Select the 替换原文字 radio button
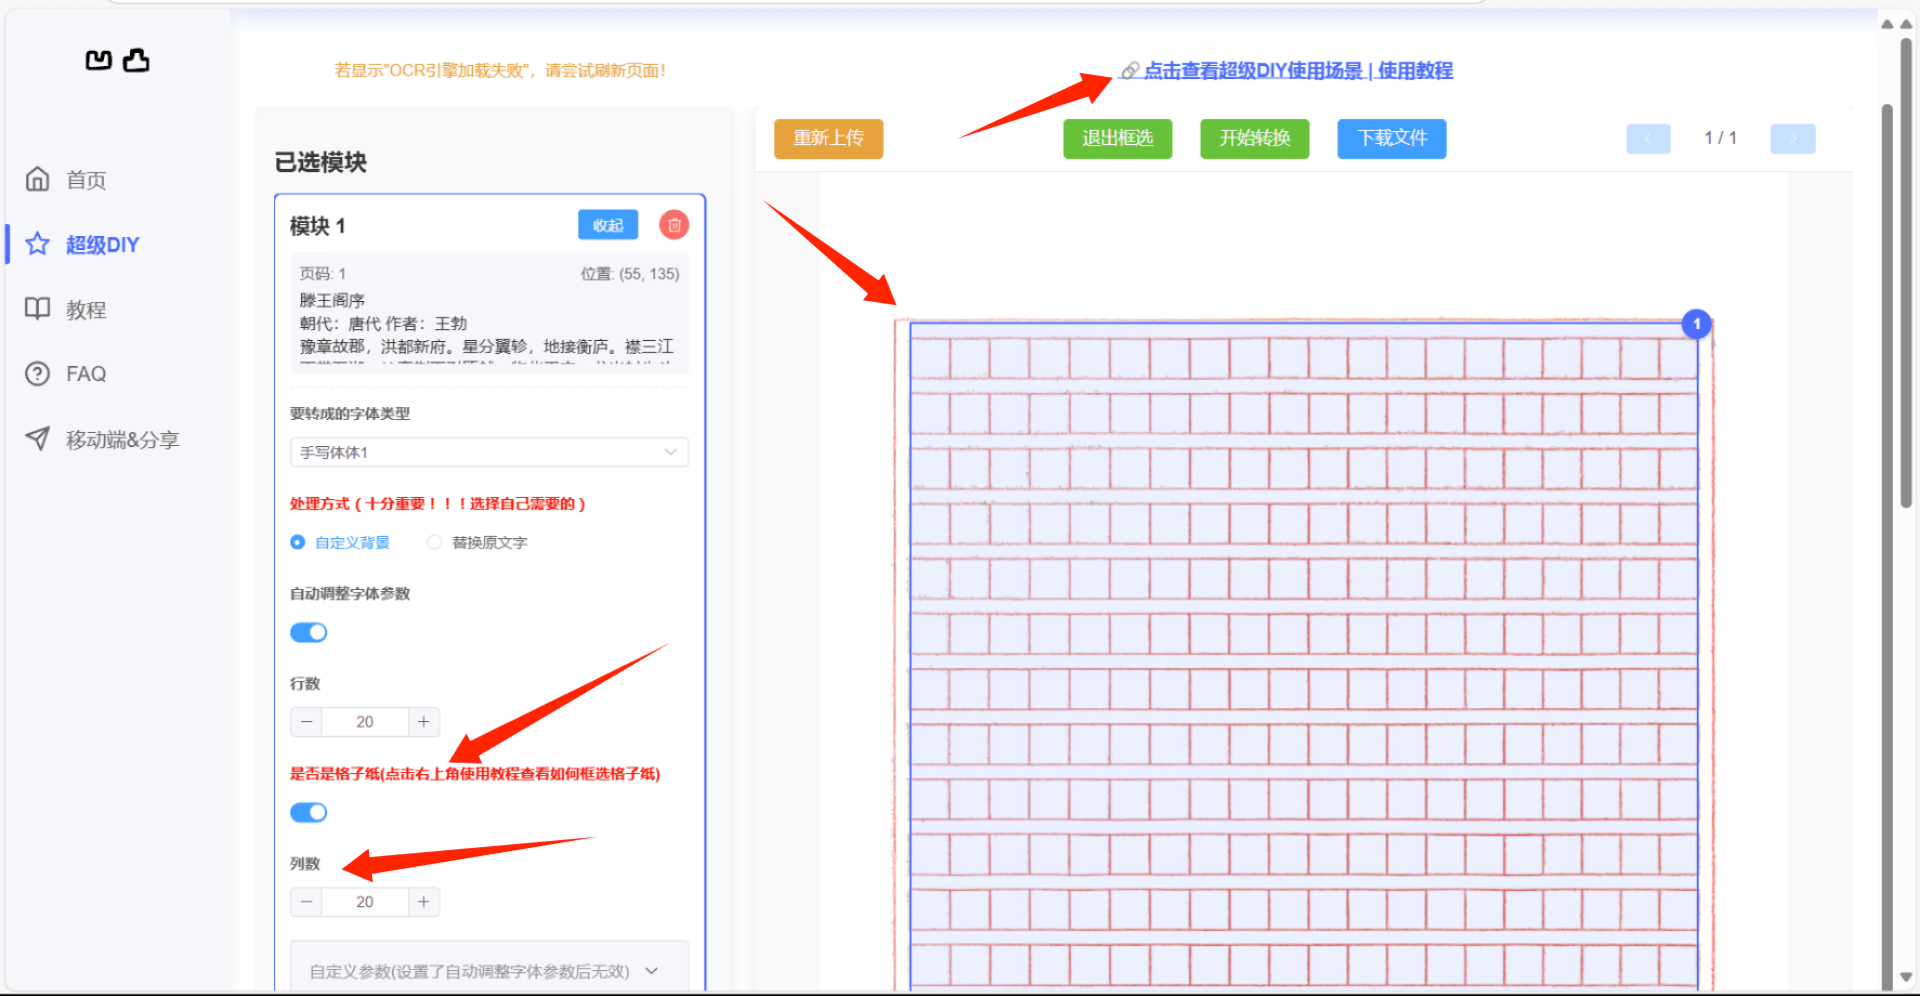 pos(435,542)
